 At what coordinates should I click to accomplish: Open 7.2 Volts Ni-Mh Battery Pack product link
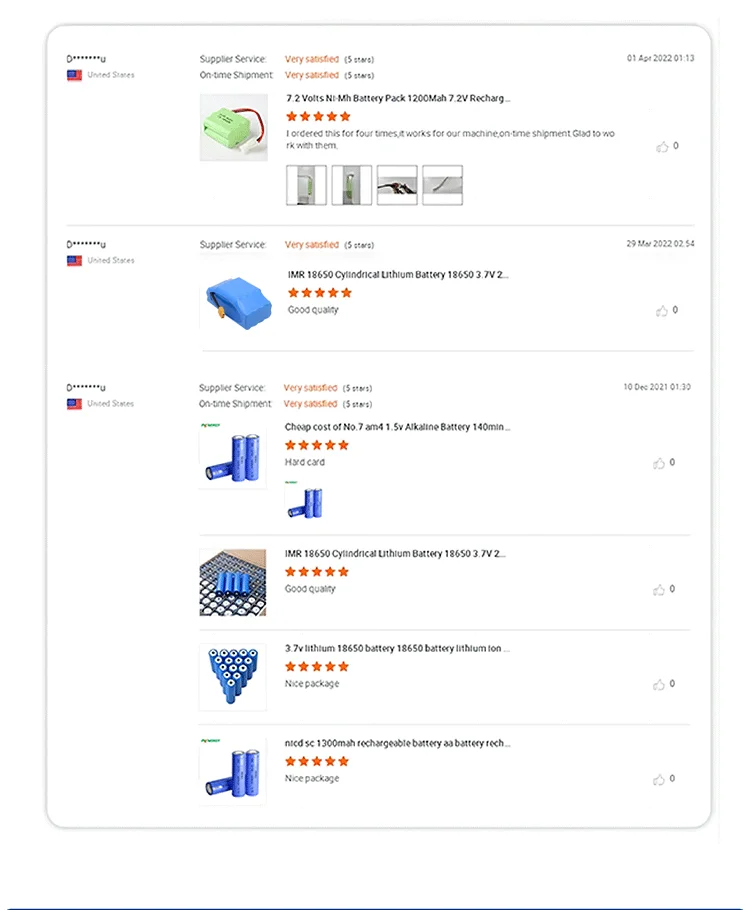click(x=398, y=99)
